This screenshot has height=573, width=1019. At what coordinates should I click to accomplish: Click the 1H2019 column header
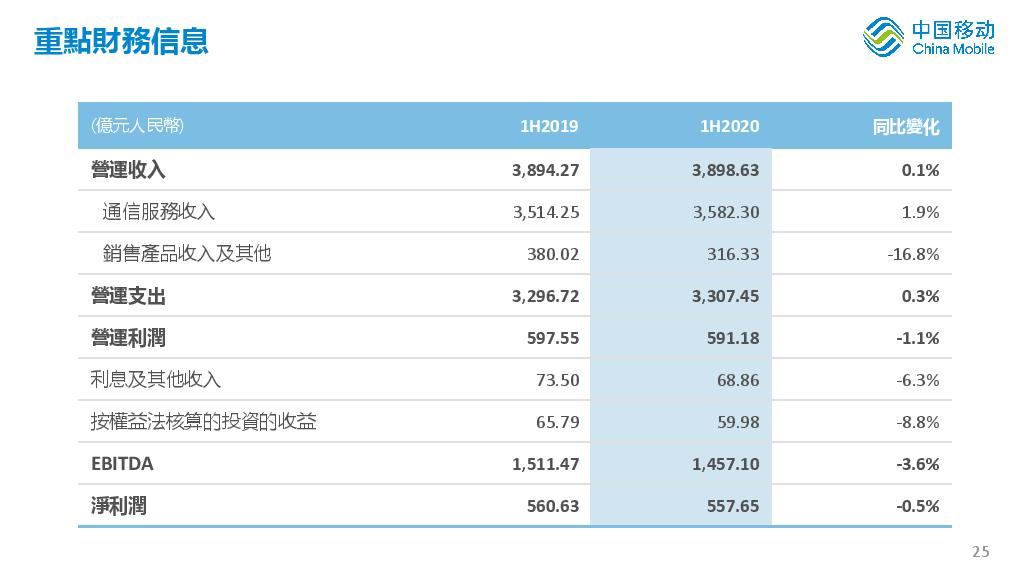pyautogui.click(x=549, y=126)
